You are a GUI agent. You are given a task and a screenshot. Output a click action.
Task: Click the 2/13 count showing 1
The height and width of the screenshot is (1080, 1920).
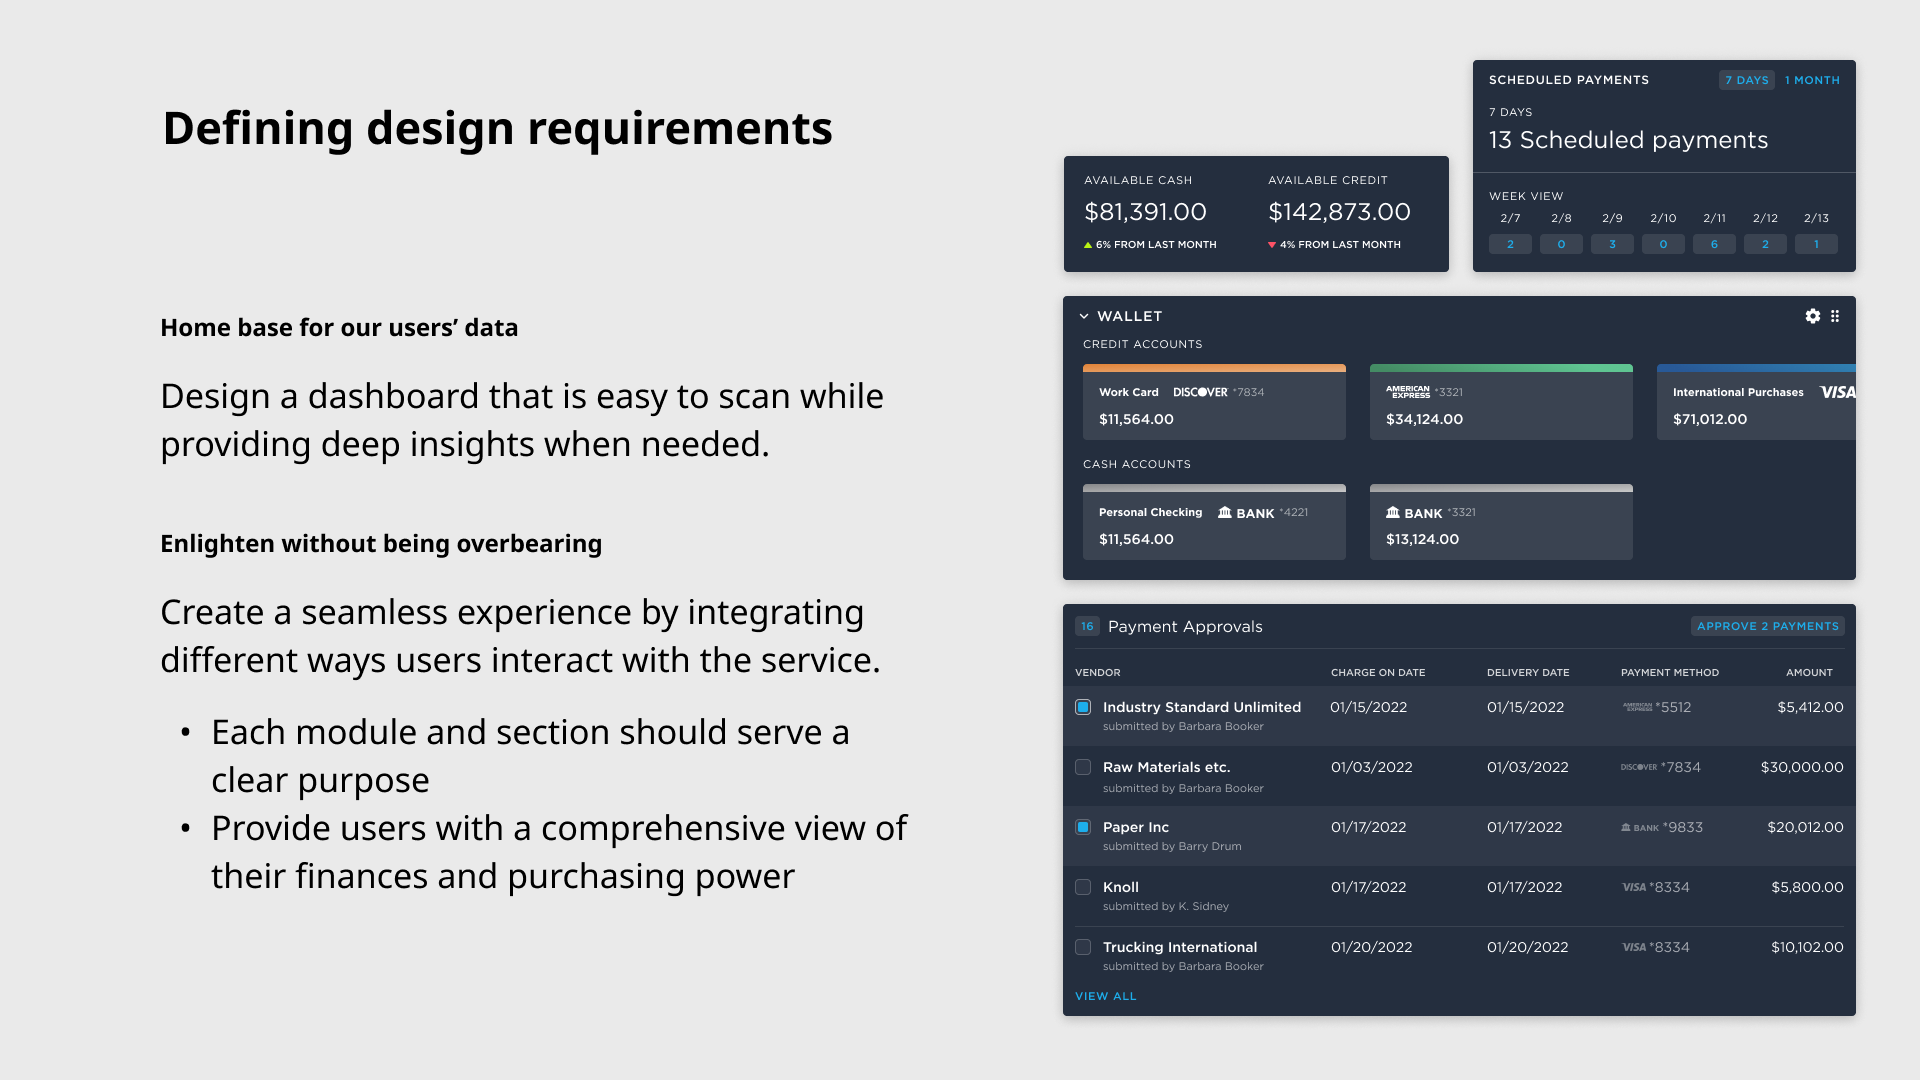(x=1816, y=244)
